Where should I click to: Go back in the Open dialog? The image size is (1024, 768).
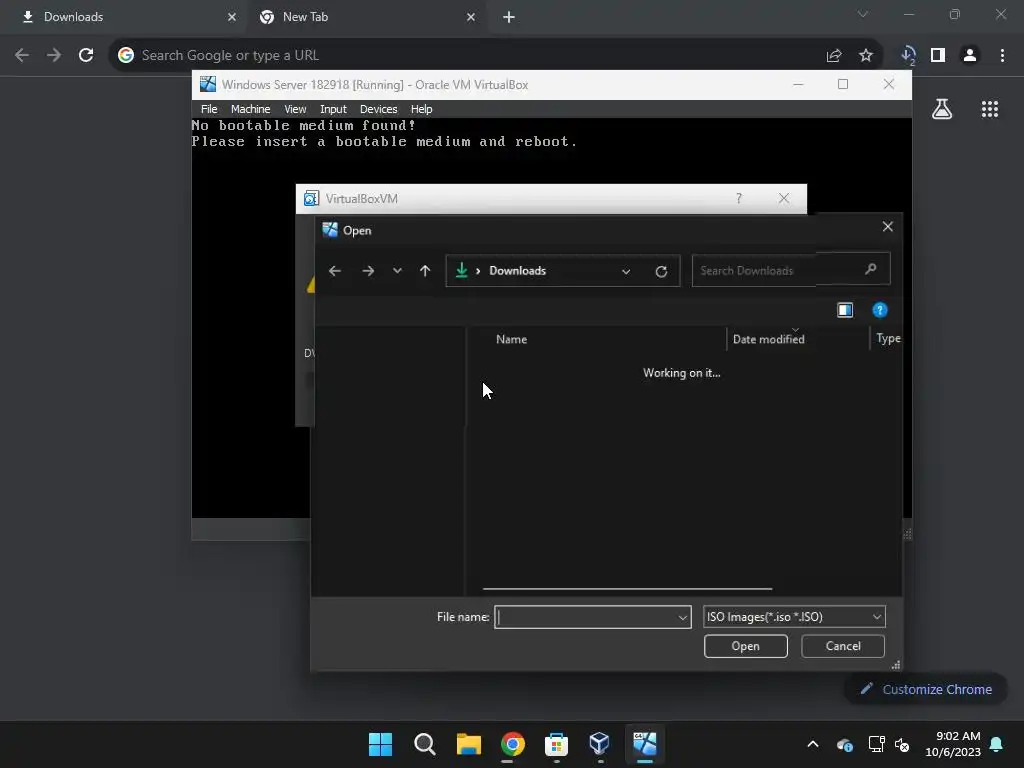(x=335, y=271)
